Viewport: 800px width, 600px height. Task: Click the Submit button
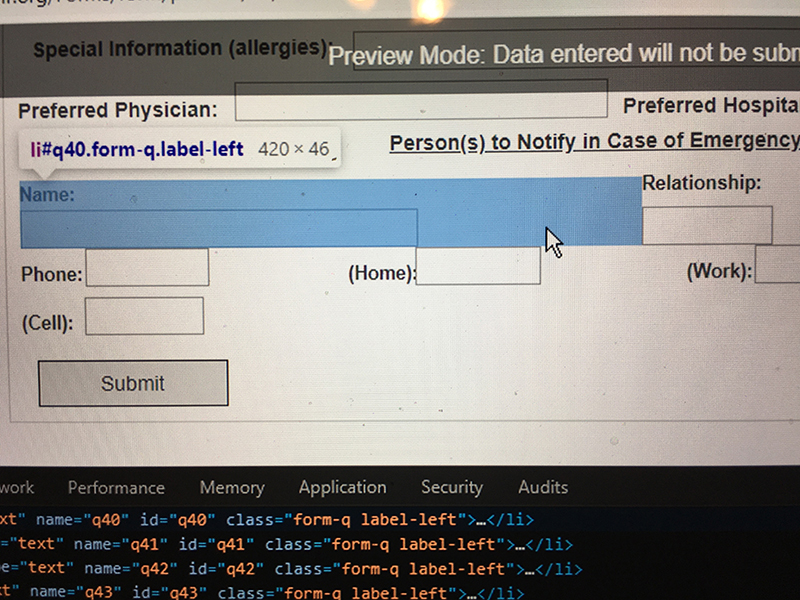(133, 383)
